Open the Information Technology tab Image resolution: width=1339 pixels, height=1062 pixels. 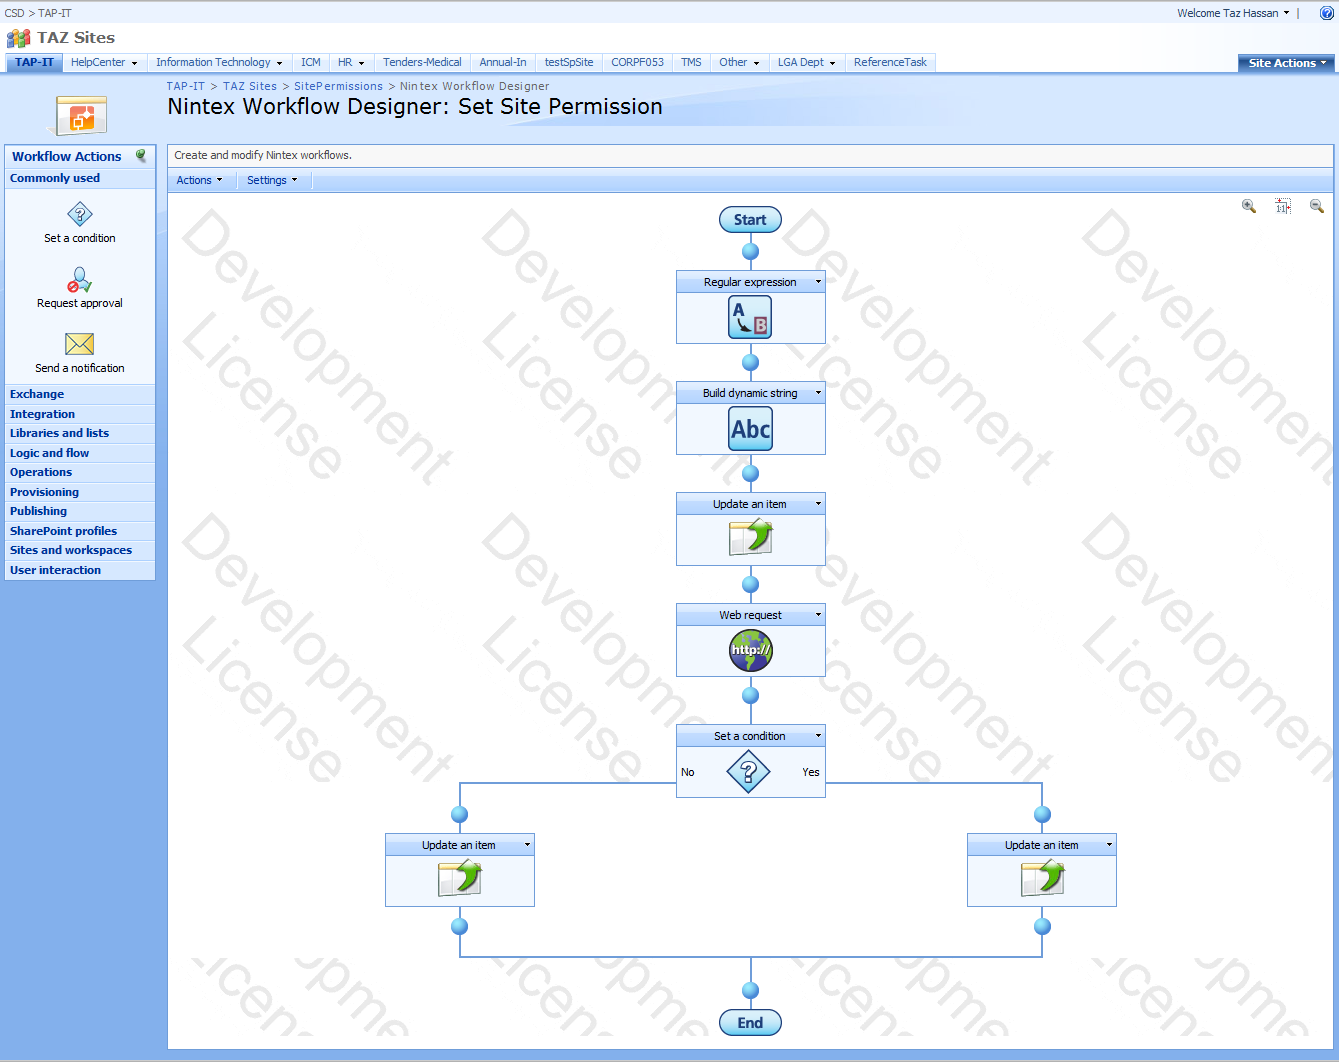(x=219, y=62)
